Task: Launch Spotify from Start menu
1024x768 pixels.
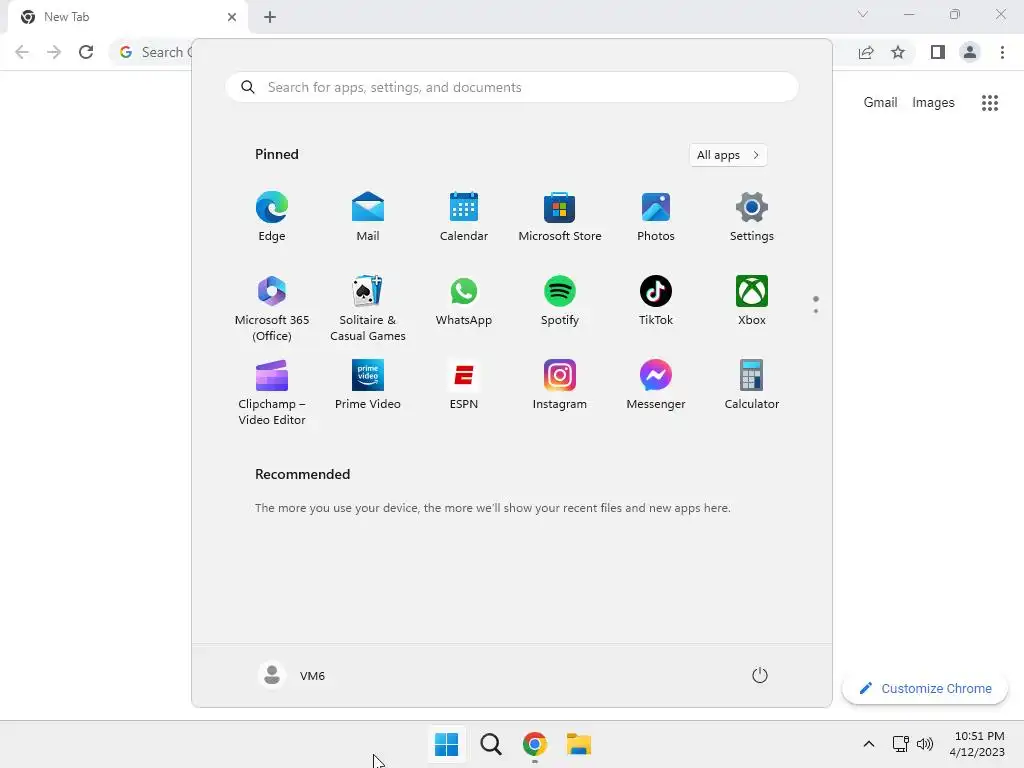Action: pyautogui.click(x=560, y=300)
